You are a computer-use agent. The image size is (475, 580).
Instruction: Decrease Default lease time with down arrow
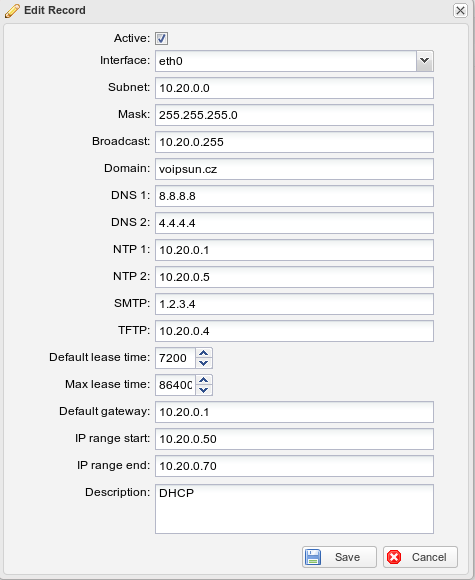coord(203,363)
